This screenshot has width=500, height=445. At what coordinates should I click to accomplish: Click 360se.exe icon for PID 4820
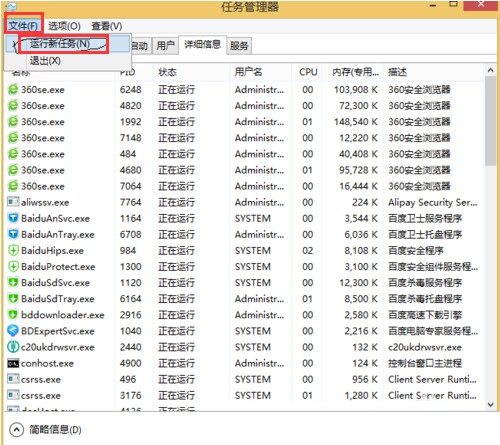pos(13,105)
